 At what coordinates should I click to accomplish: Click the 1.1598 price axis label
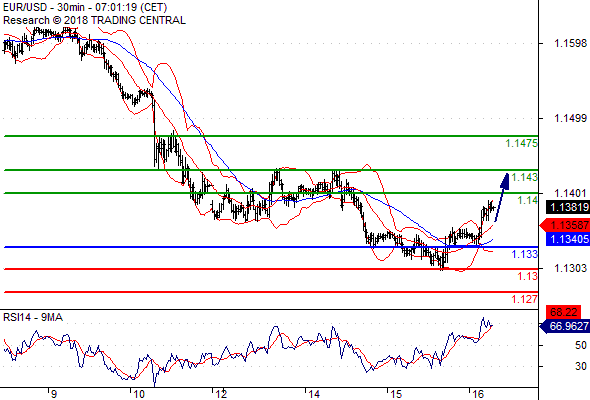coord(570,43)
